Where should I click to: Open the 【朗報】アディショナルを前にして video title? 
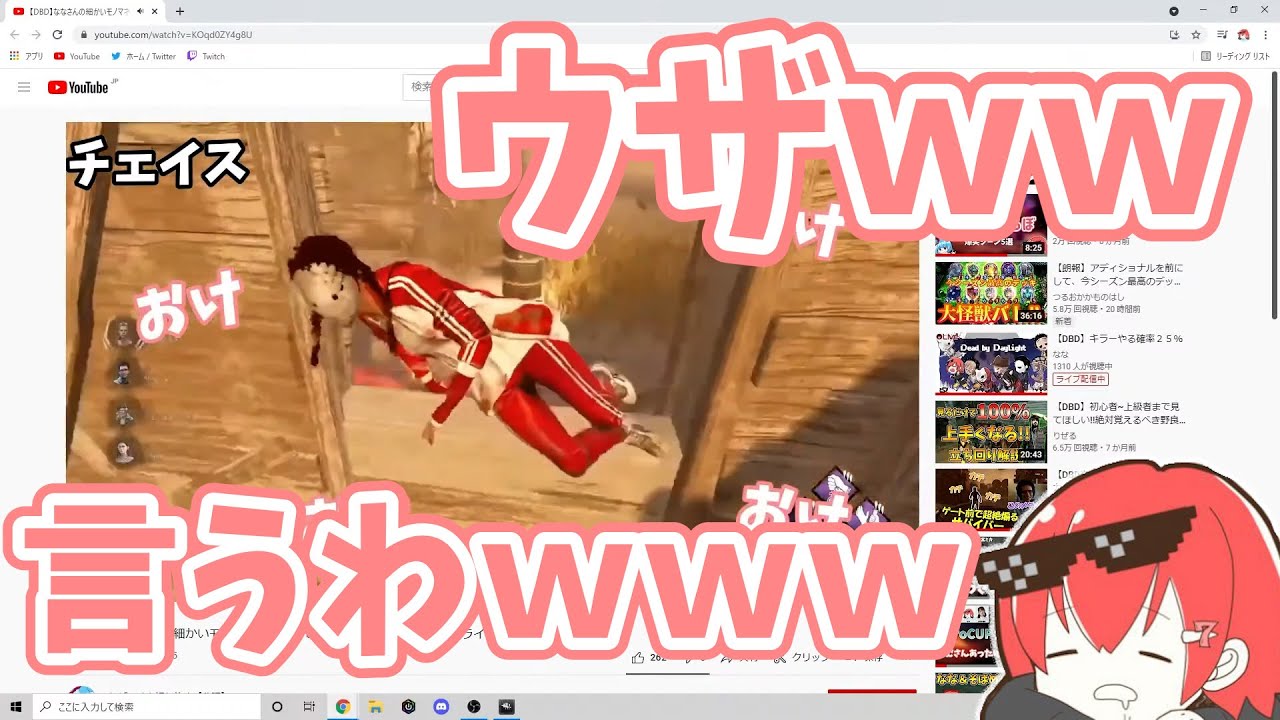pyautogui.click(x=1118, y=275)
